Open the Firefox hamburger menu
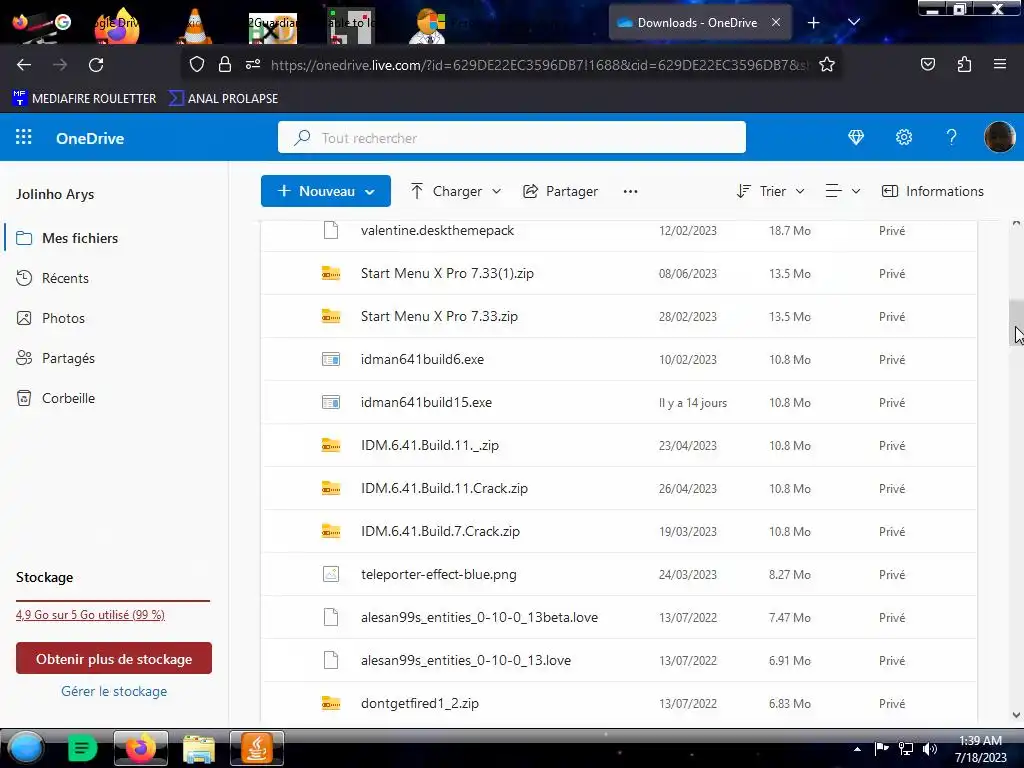Viewport: 1024px width, 768px height. pos(1000,64)
